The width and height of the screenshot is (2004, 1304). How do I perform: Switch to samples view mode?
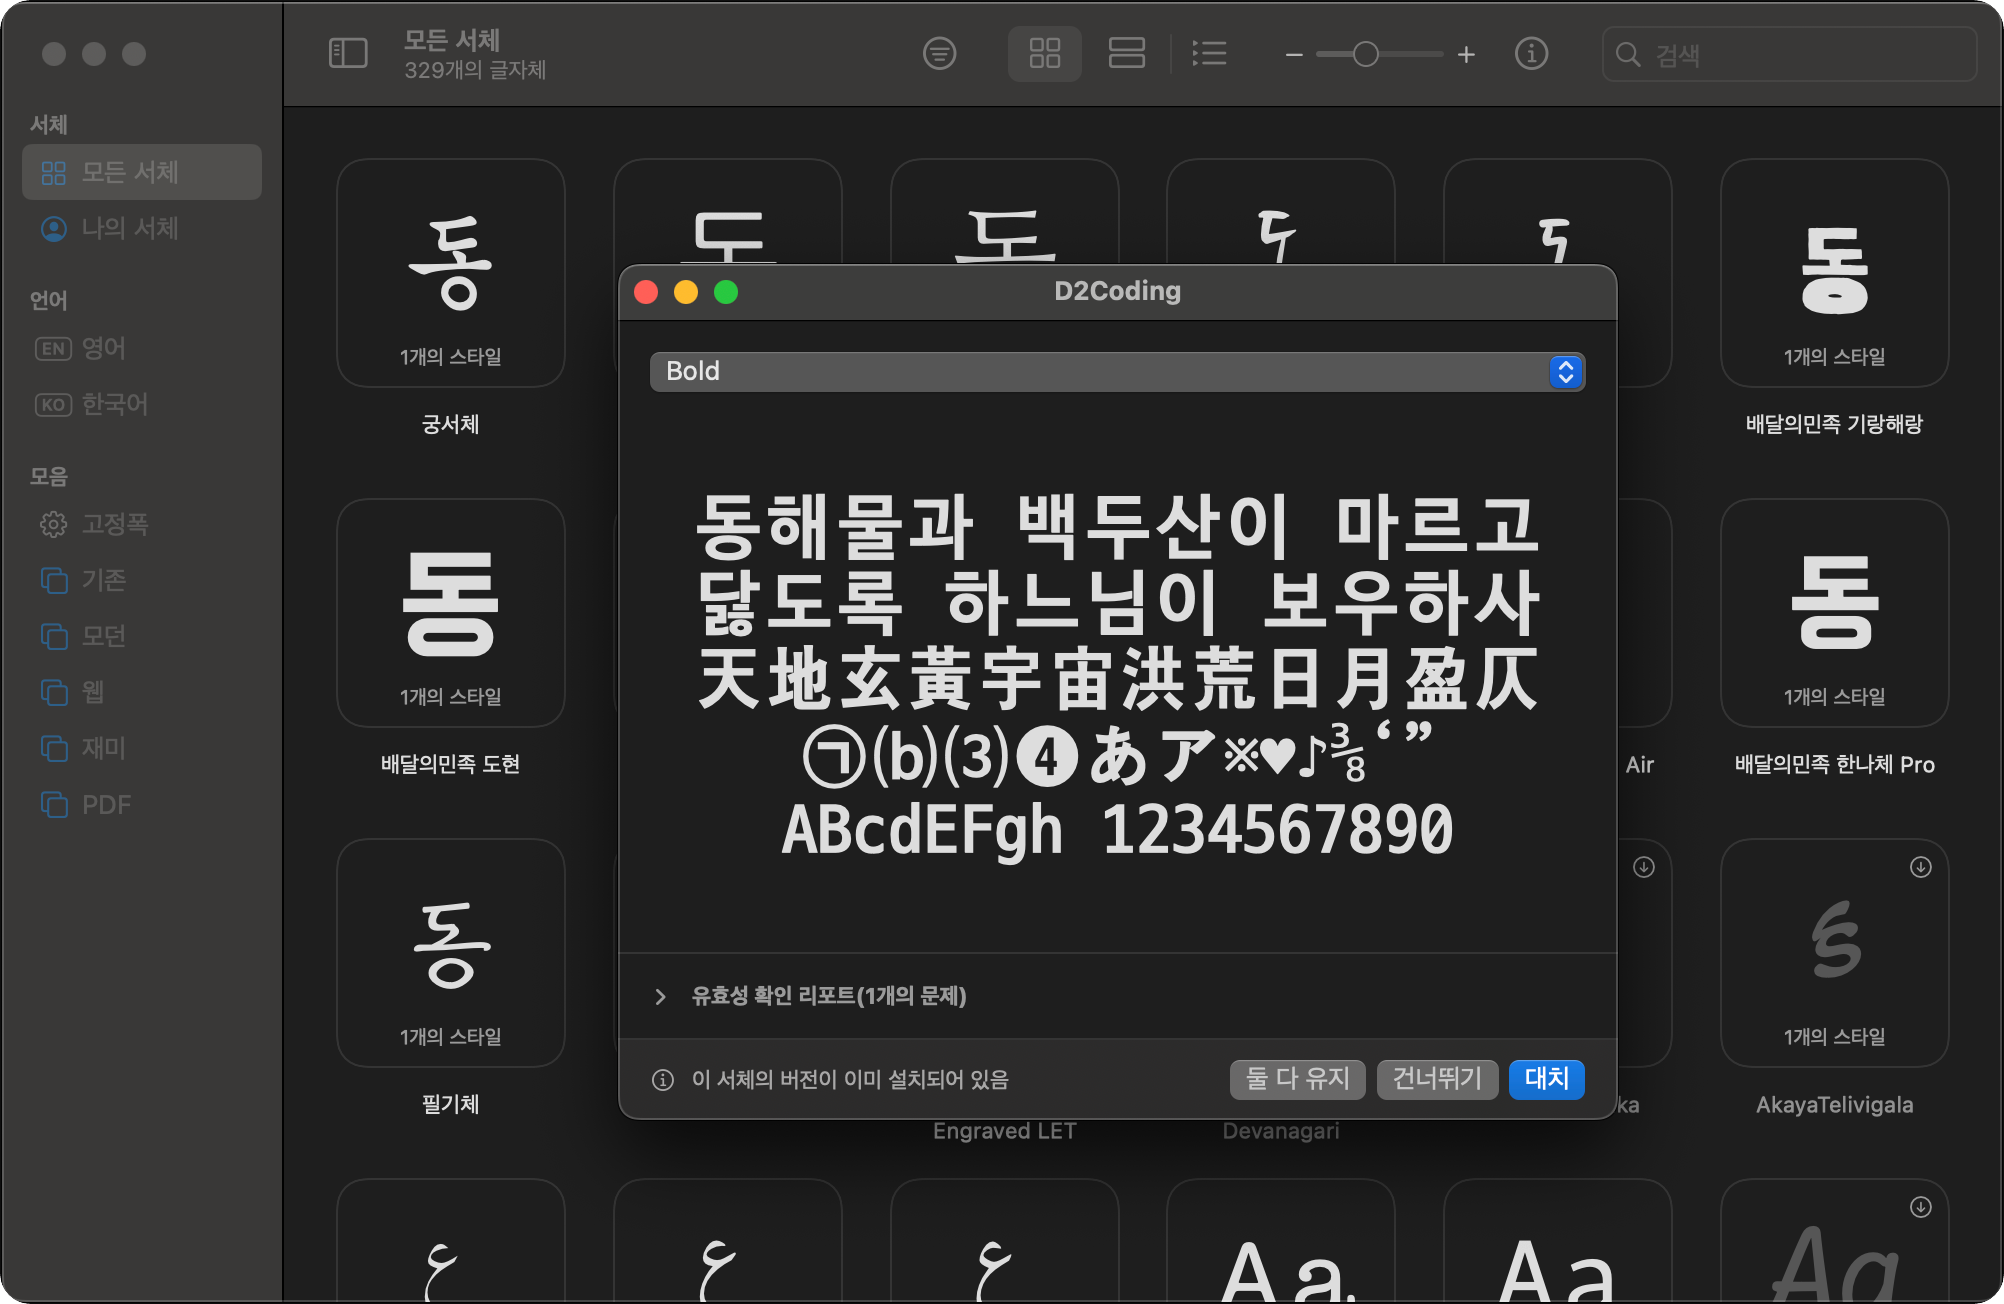tap(1126, 53)
